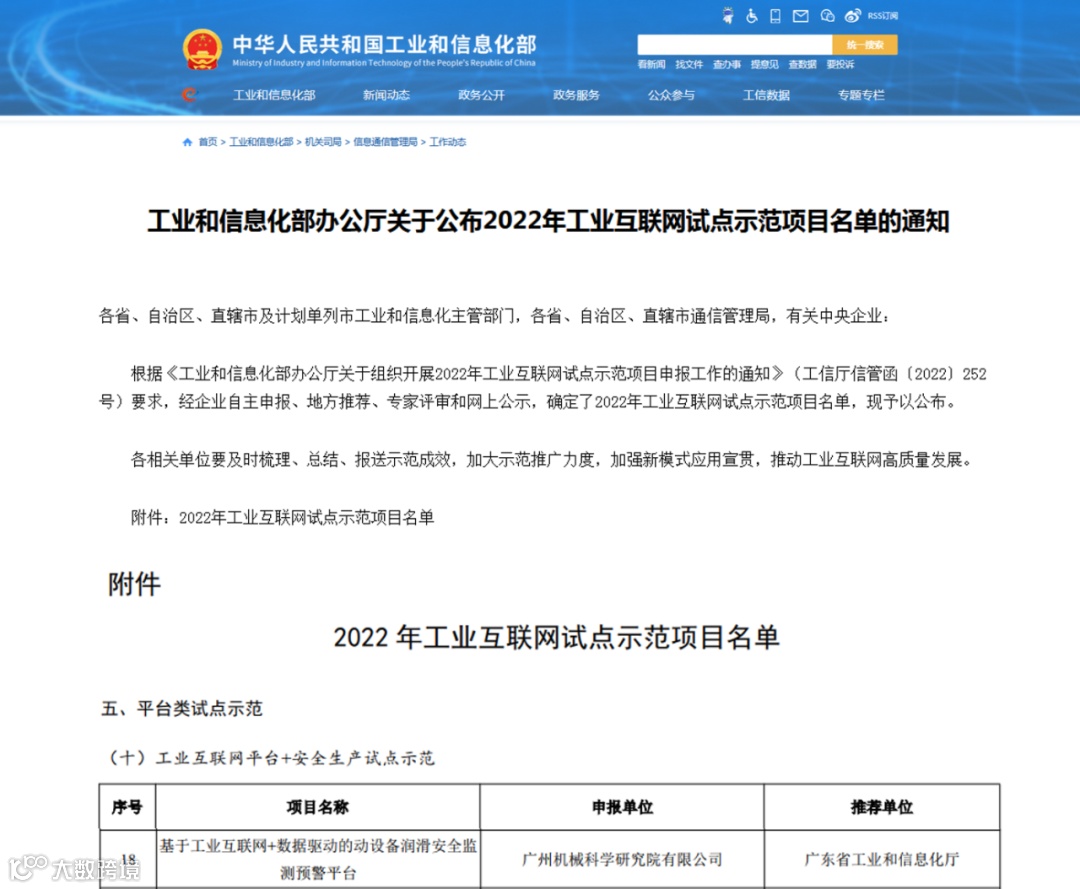Click the robot assistant icon in header
1080x889 pixels.
point(728,16)
